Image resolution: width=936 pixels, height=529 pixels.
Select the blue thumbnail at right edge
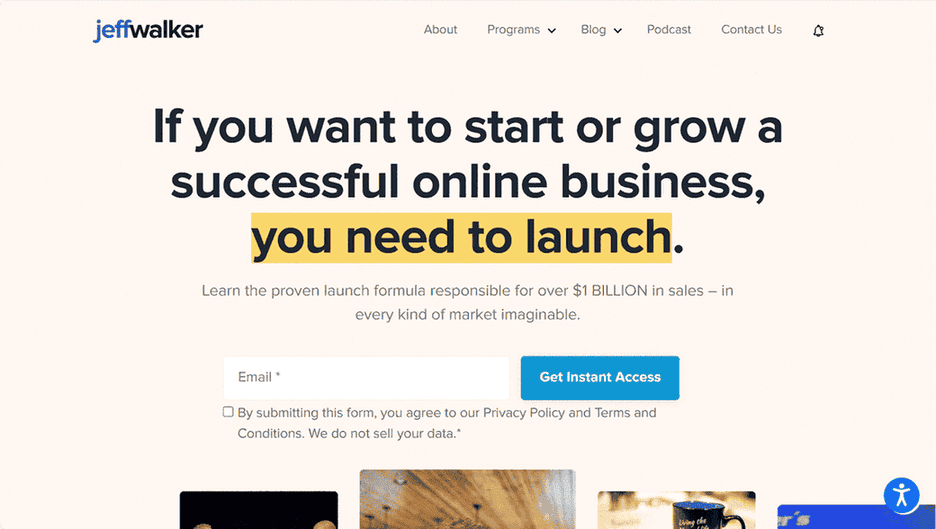pyautogui.click(x=856, y=517)
